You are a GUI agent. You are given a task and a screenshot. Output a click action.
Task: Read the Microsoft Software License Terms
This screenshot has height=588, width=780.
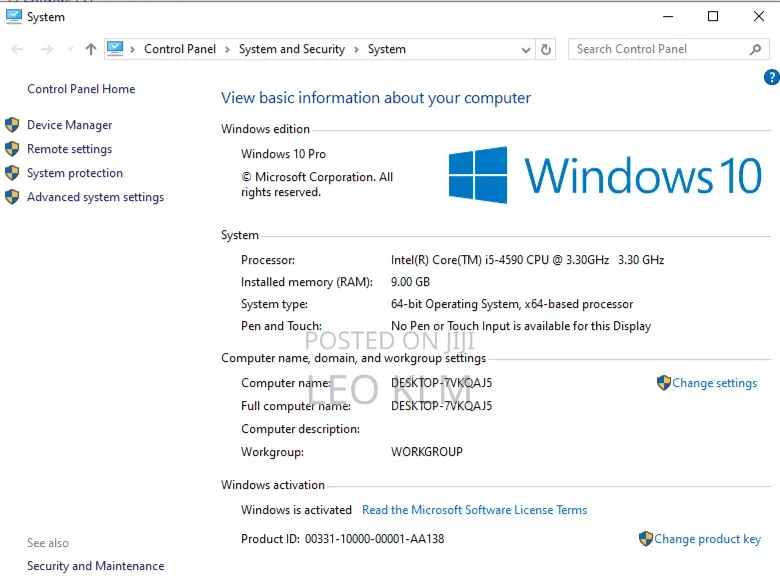[x=475, y=510]
